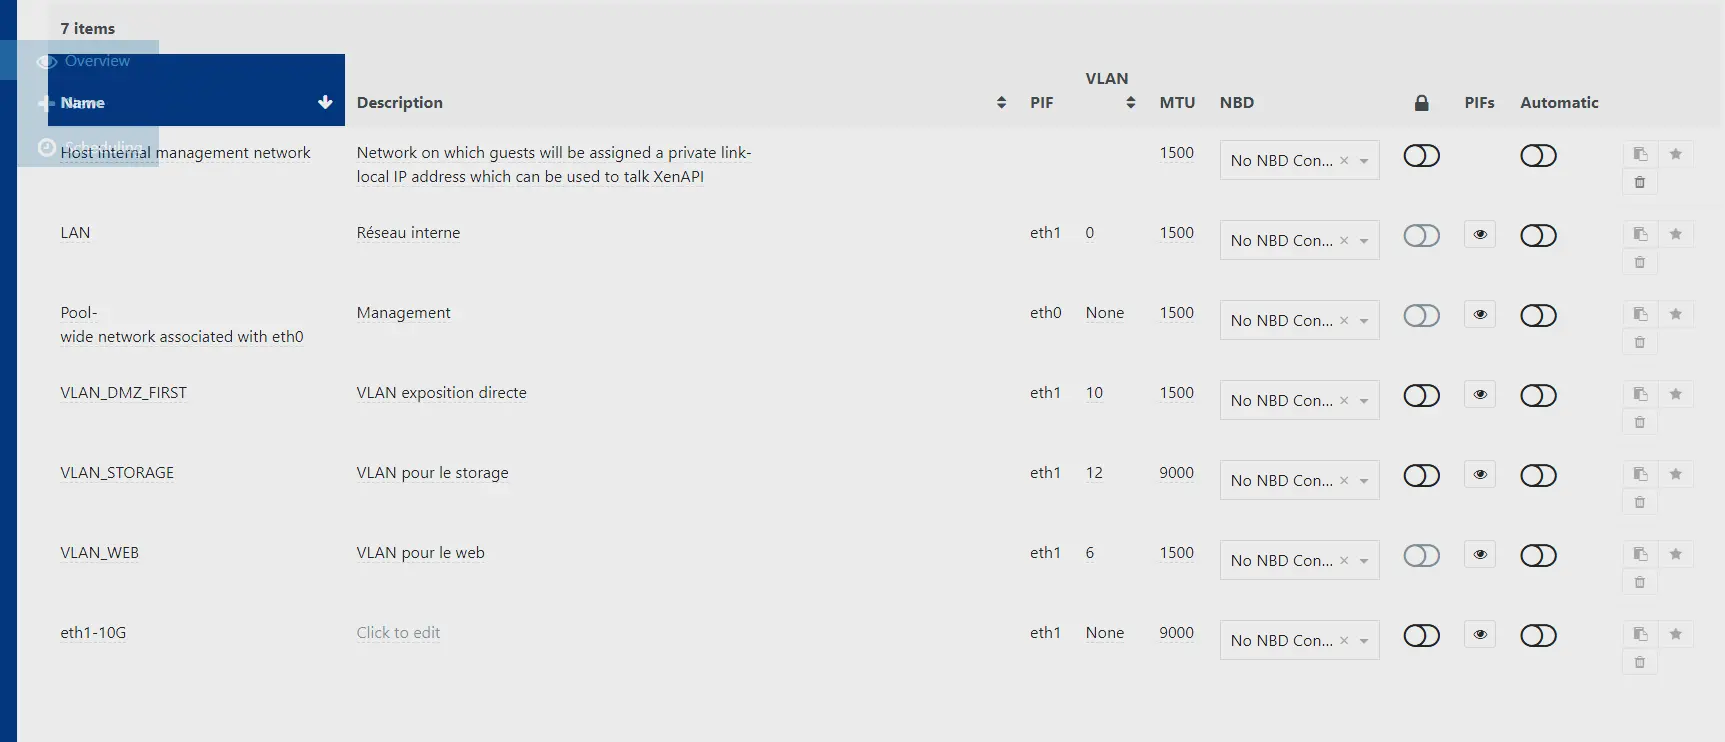Click the trash icon for VLAN_STORAGE
1725x742 pixels.
click(x=1640, y=502)
